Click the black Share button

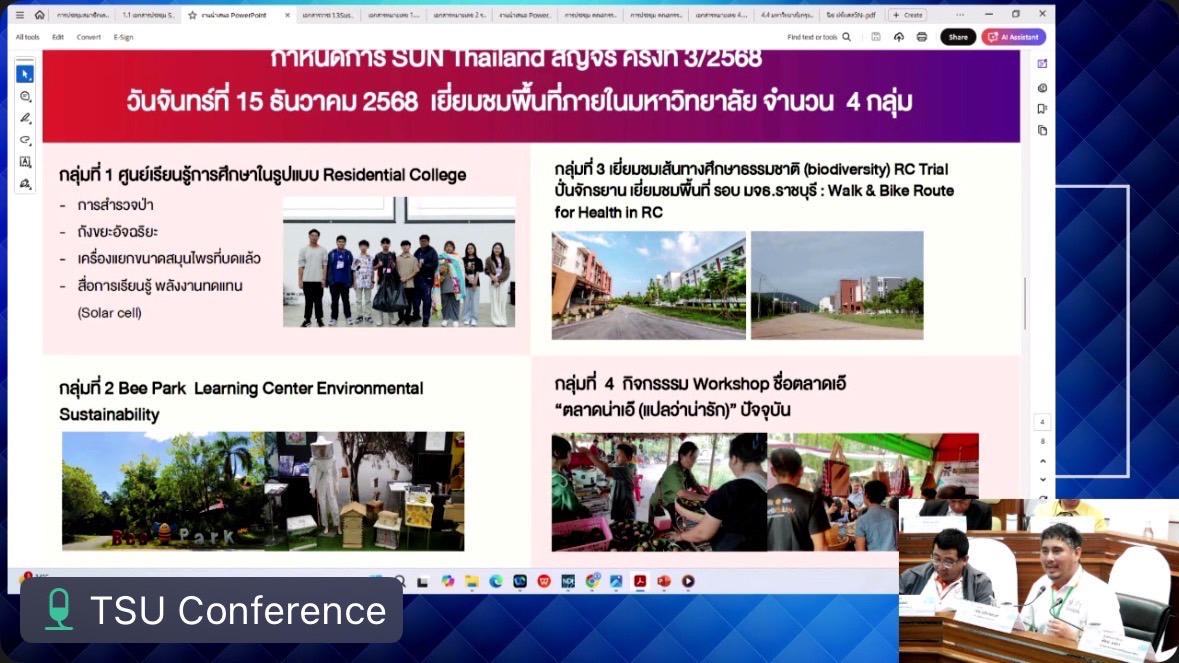[957, 37]
